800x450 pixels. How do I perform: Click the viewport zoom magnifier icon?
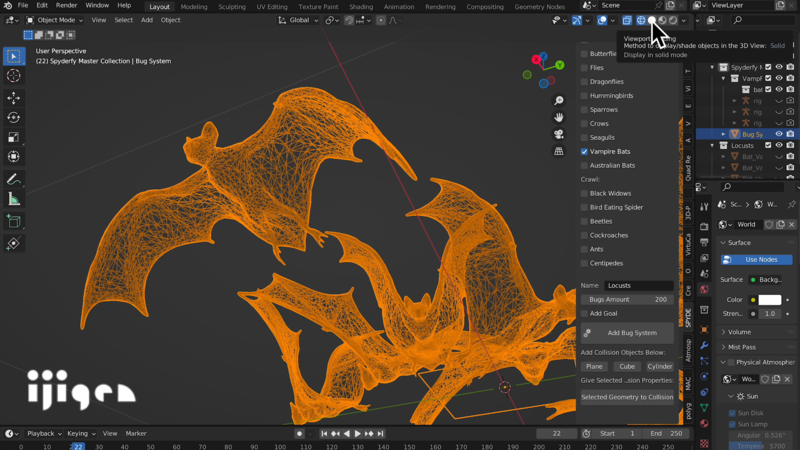(559, 101)
